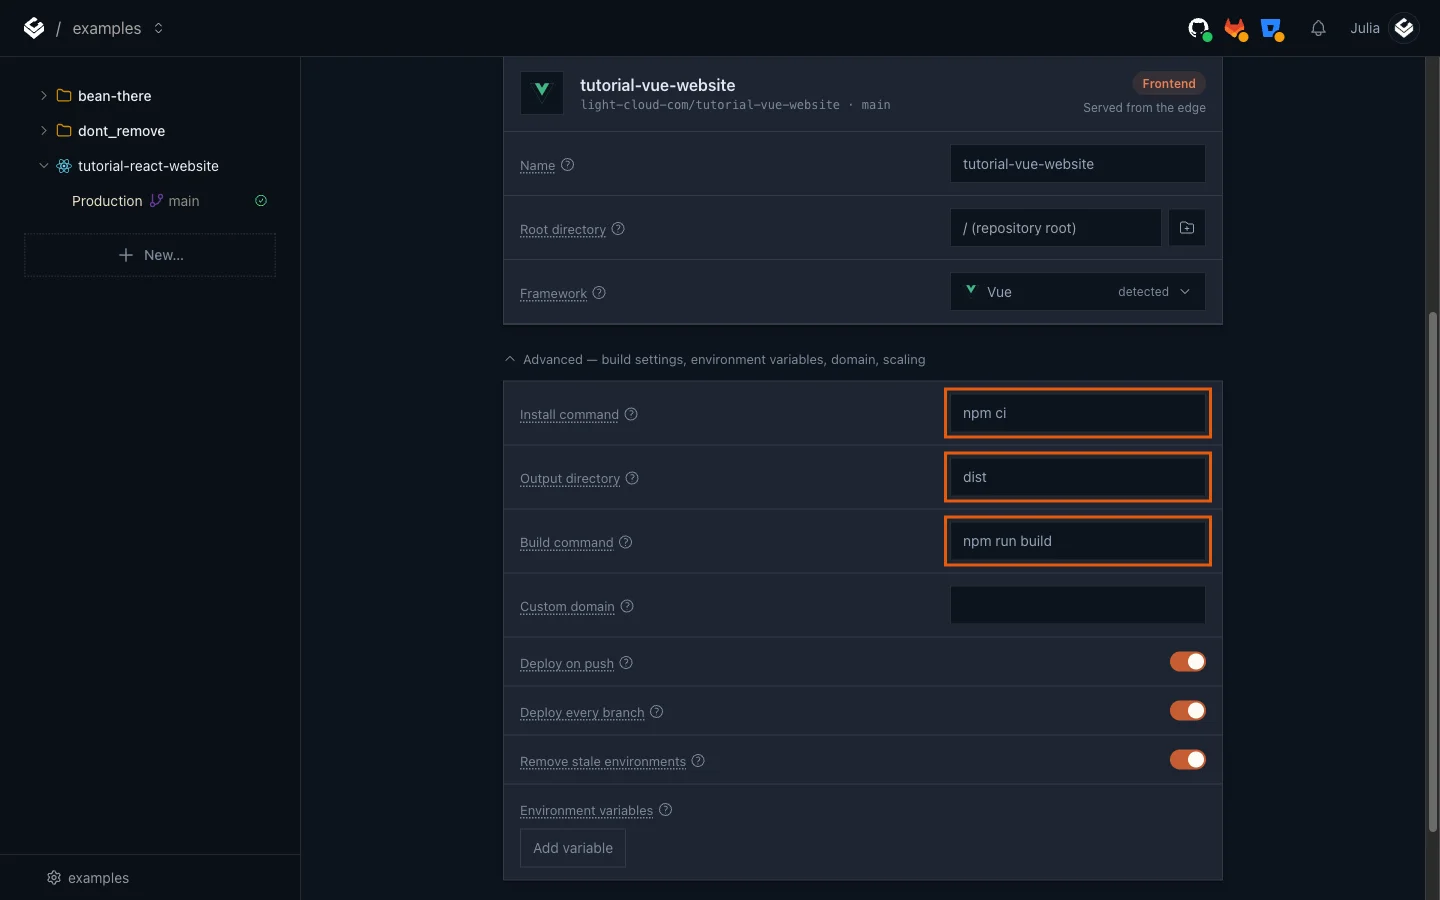Open the GitHub connection icon

point(1199,29)
